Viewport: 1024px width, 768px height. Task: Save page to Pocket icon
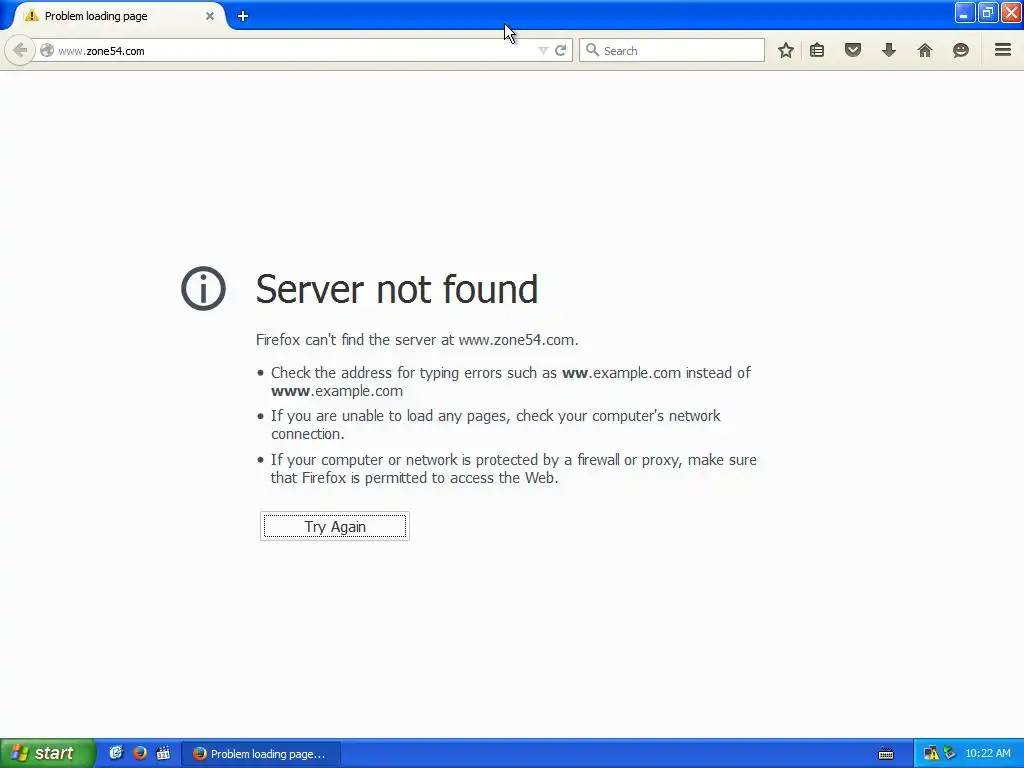coord(853,50)
